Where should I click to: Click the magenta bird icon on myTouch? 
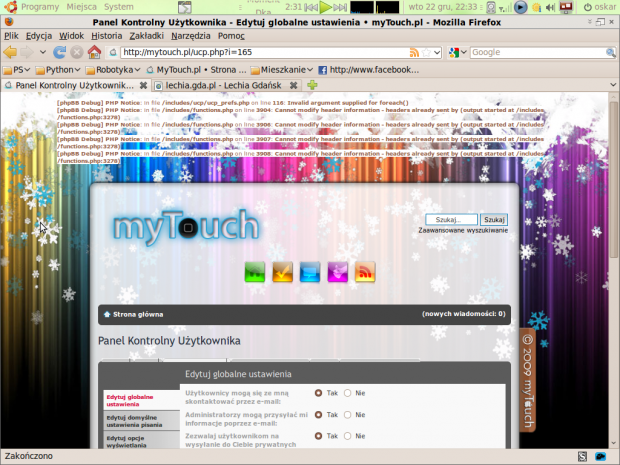(x=338, y=272)
